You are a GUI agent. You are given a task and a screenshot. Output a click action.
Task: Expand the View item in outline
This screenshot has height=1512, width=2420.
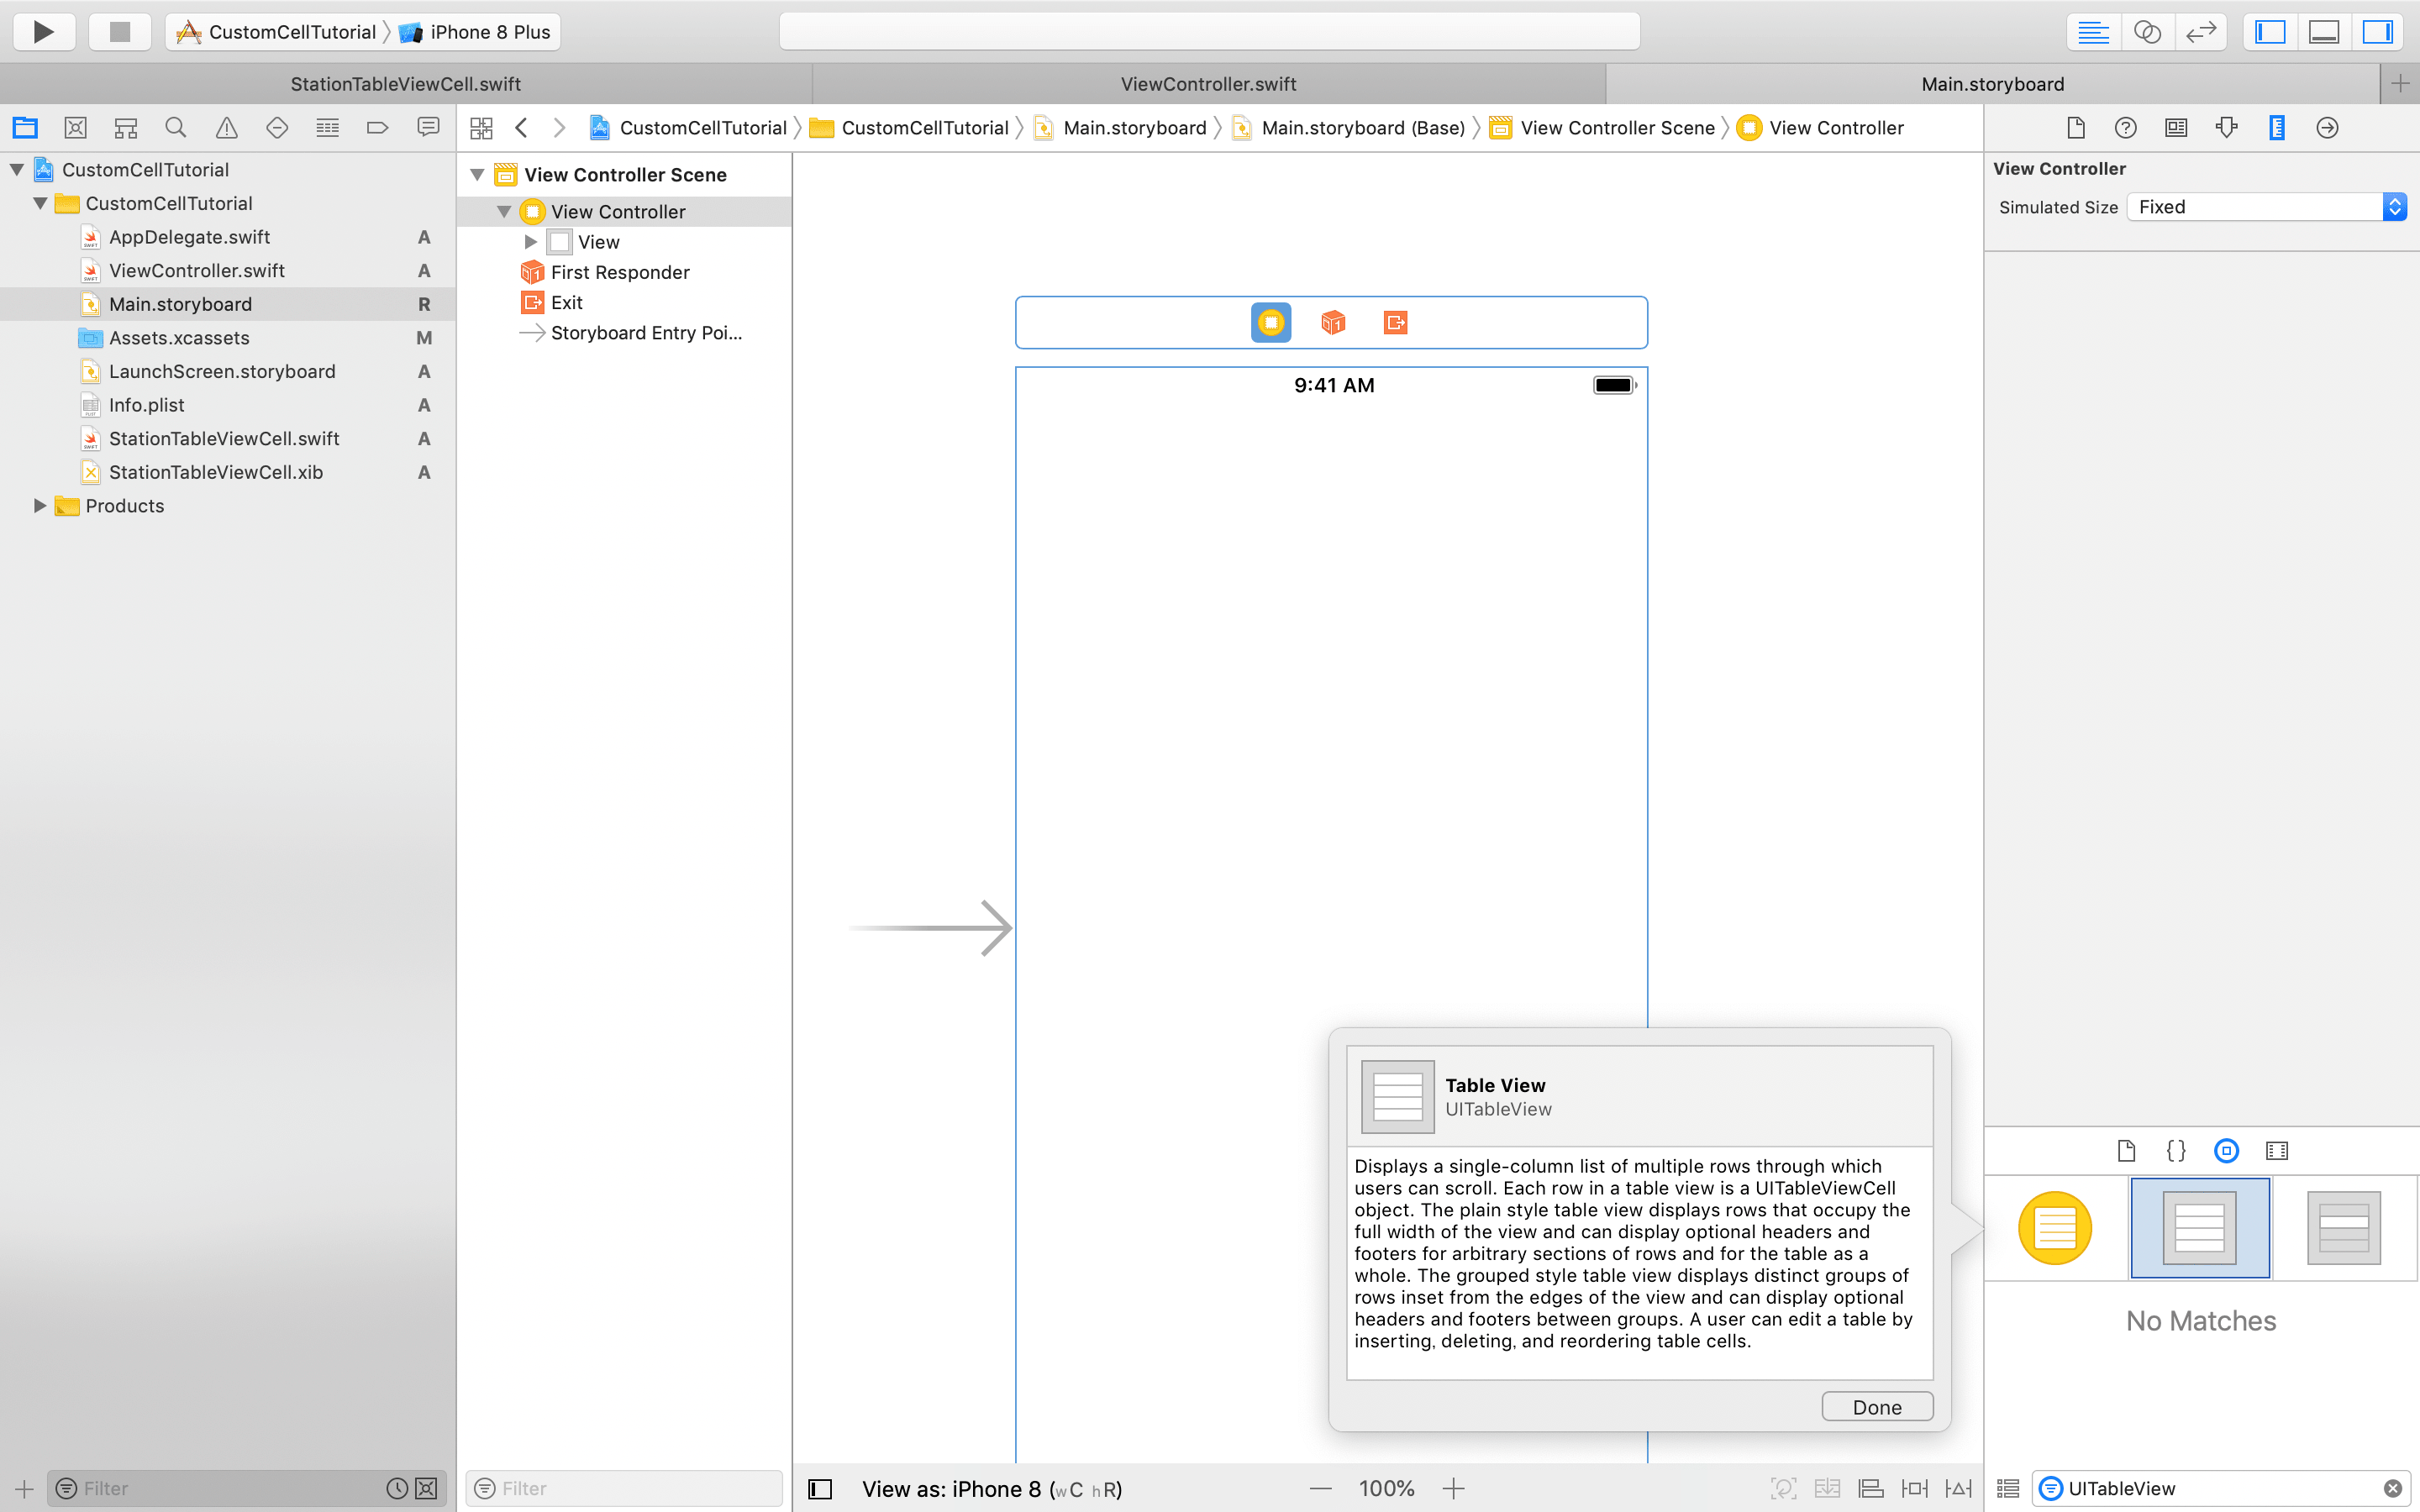pyautogui.click(x=530, y=242)
